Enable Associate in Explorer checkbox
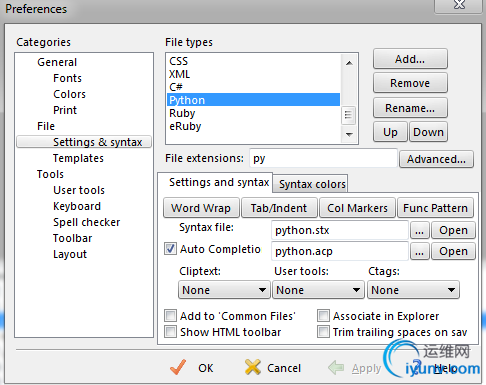This screenshot has height=385, width=486. pos(323,315)
